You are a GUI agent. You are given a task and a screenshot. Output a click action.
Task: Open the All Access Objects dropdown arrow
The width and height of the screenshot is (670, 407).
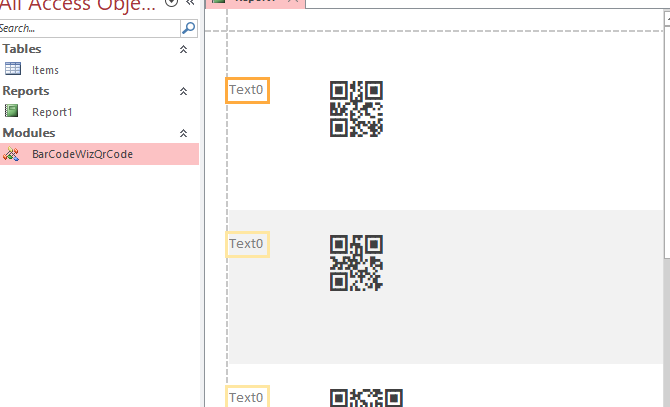[171, 3]
